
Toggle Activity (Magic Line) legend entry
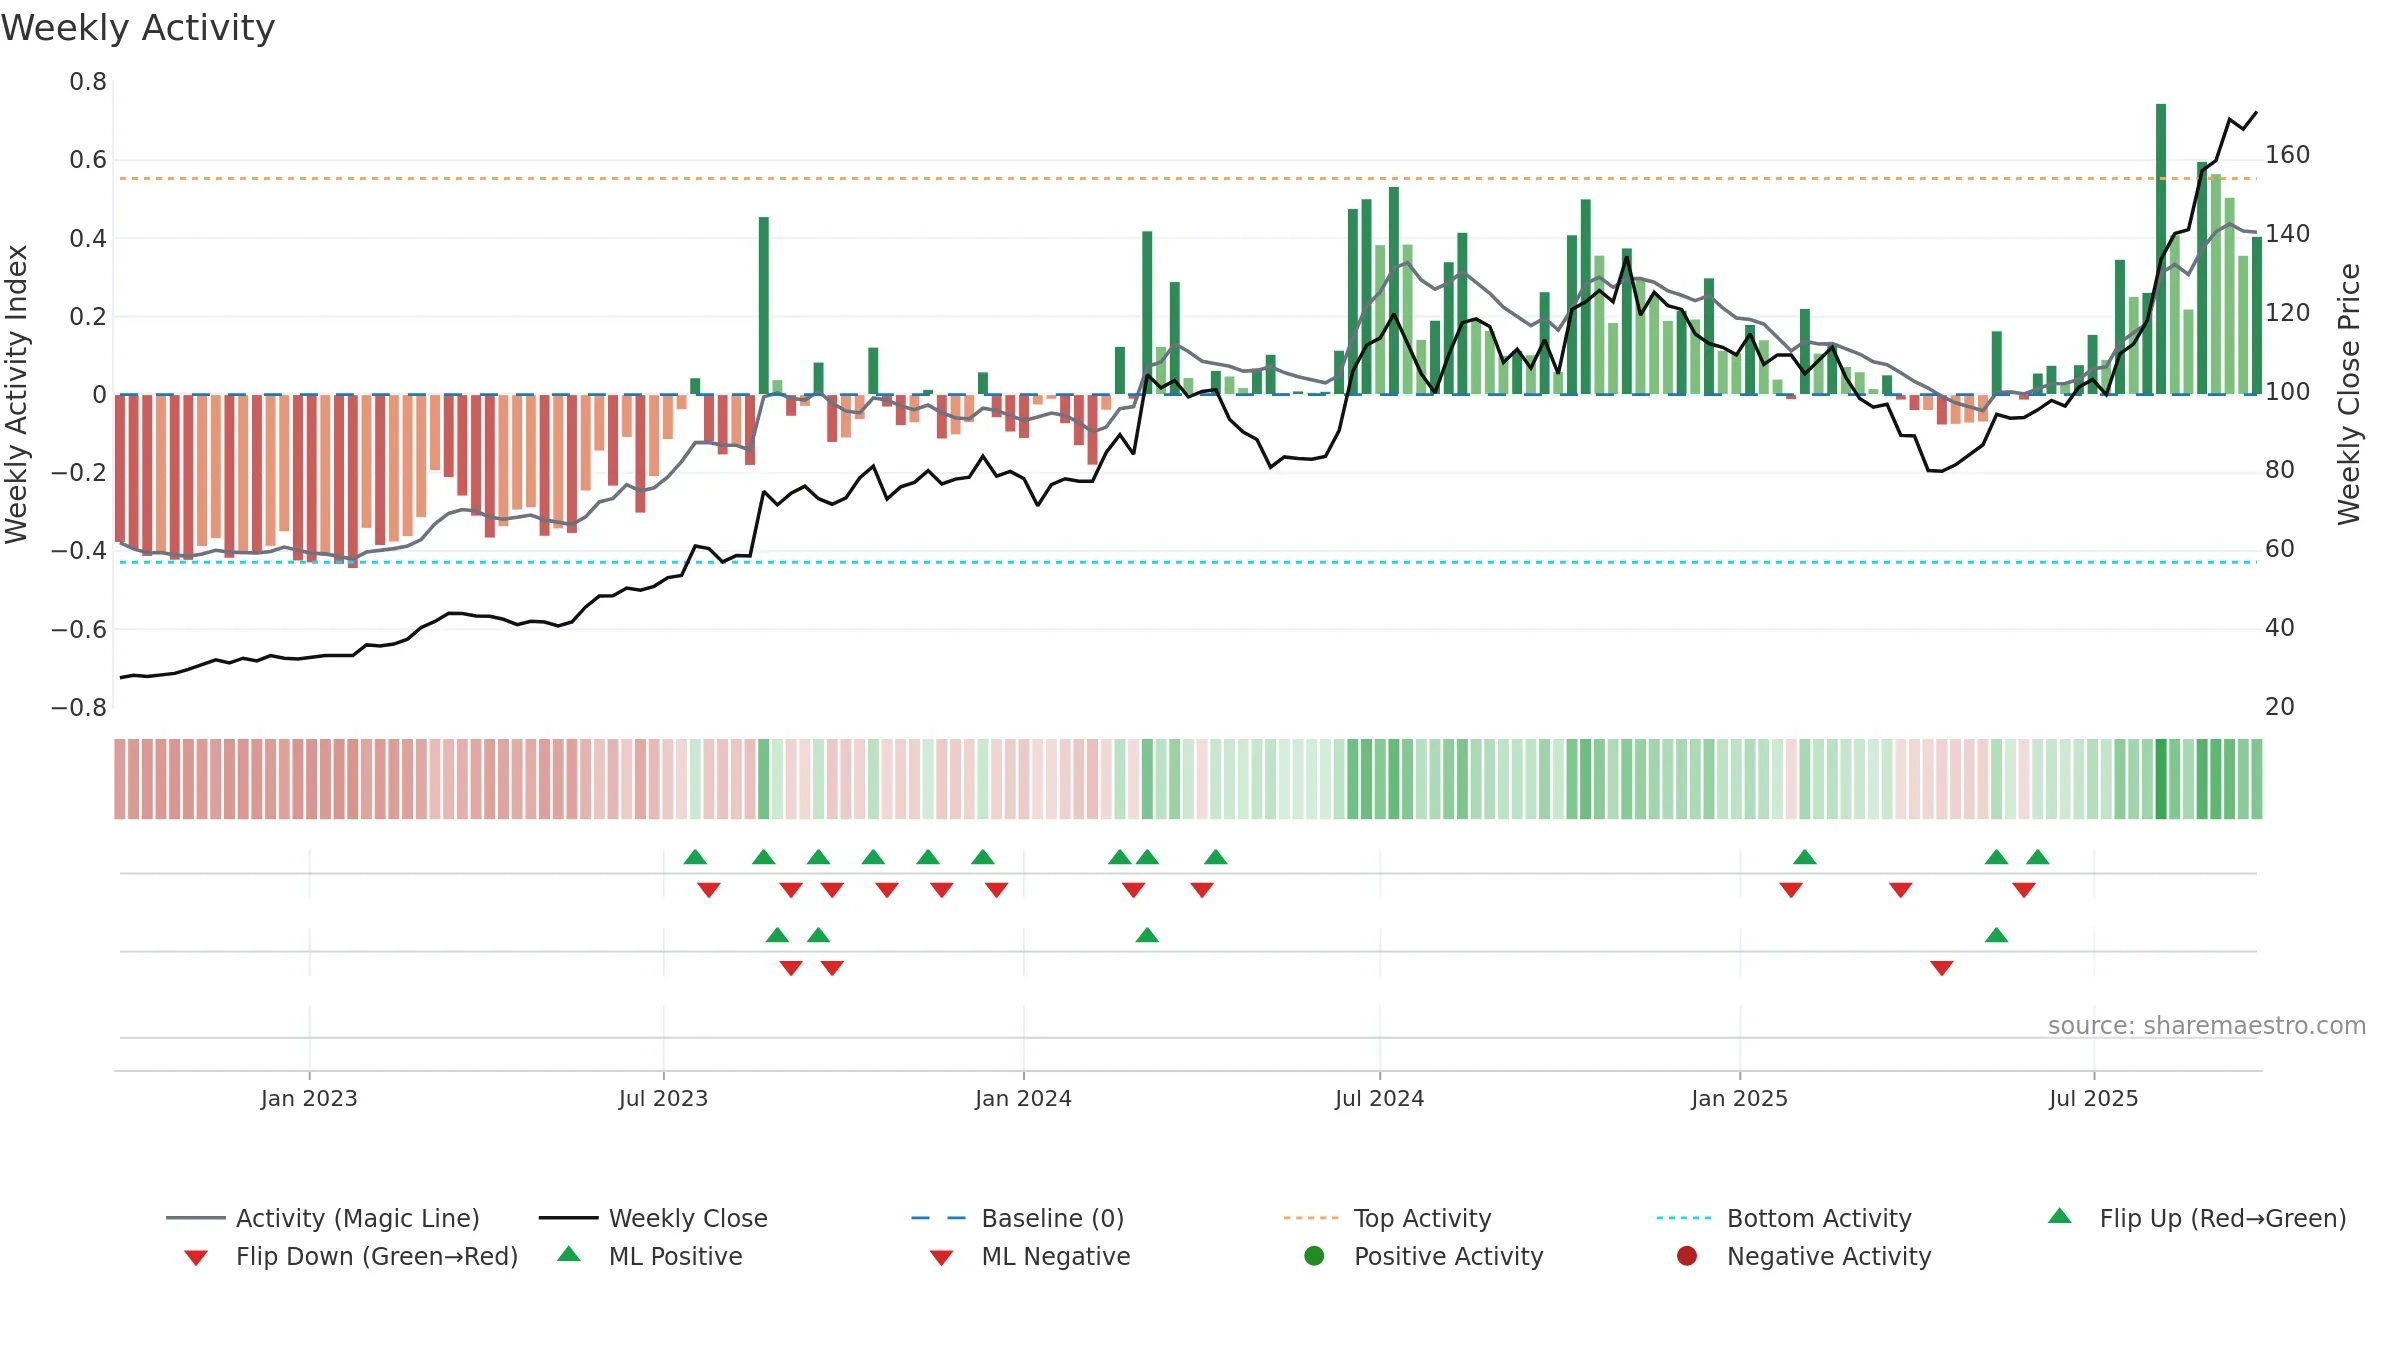pos(323,1218)
